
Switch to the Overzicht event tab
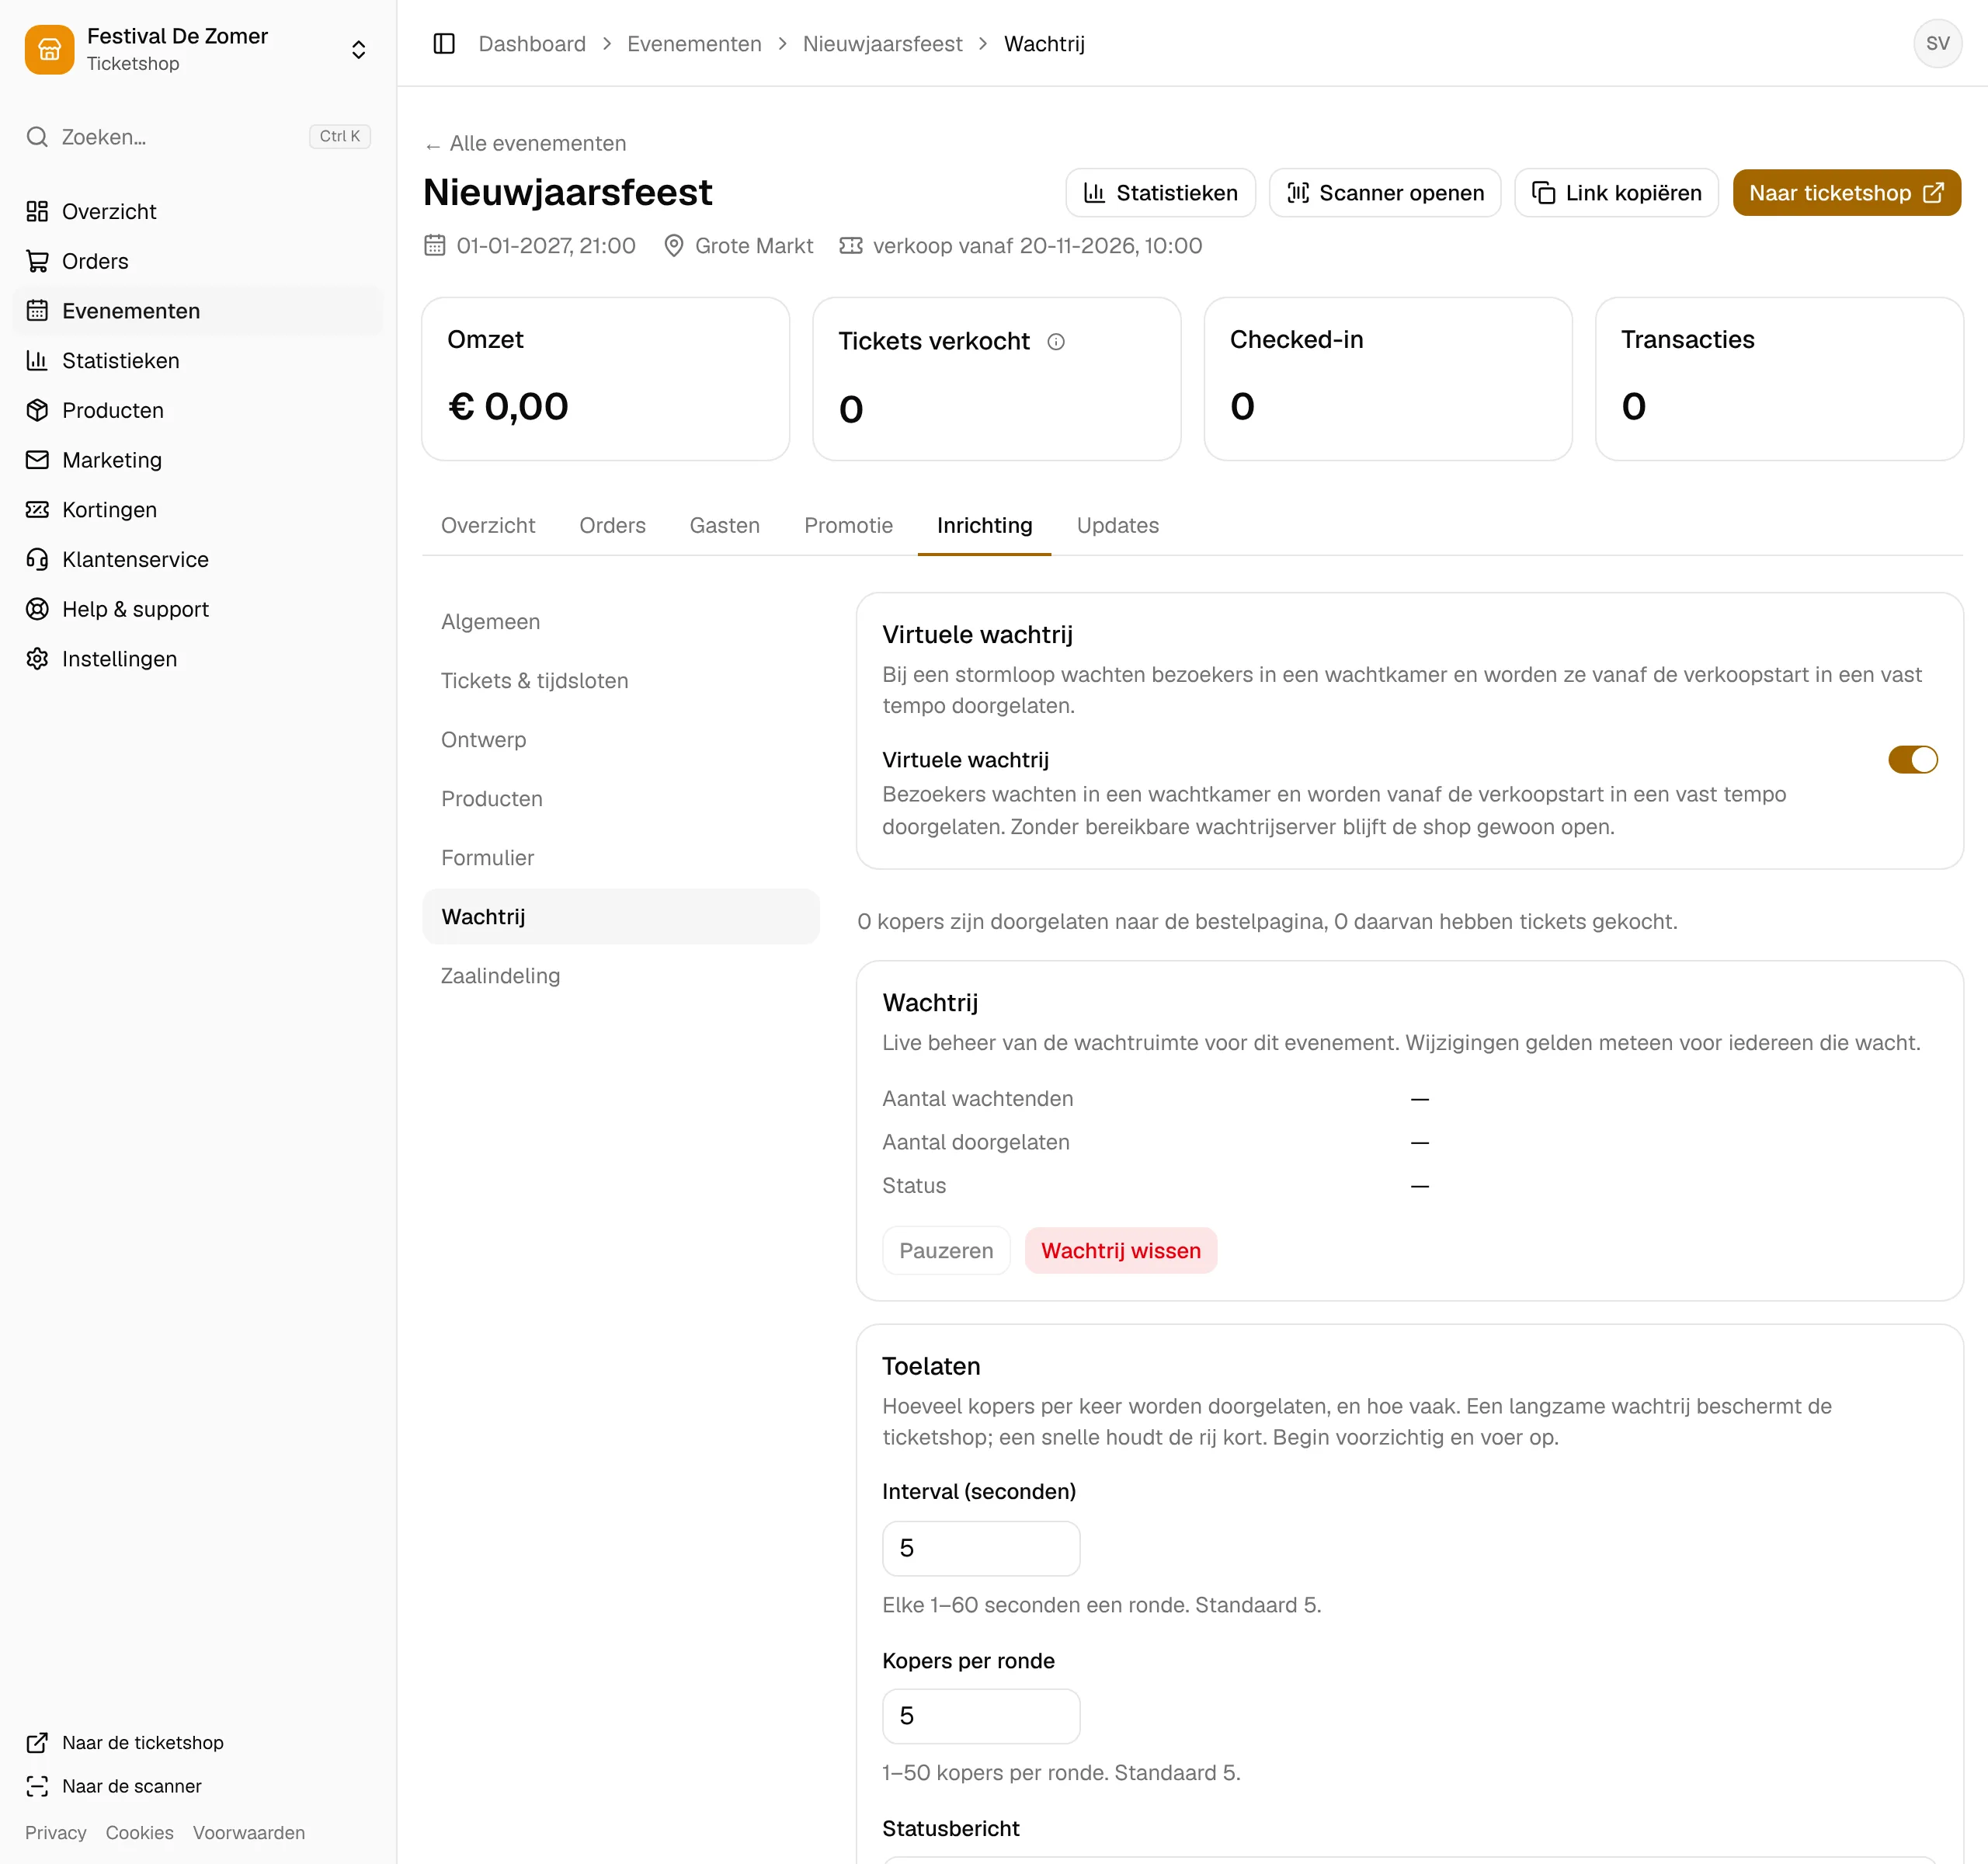point(488,526)
